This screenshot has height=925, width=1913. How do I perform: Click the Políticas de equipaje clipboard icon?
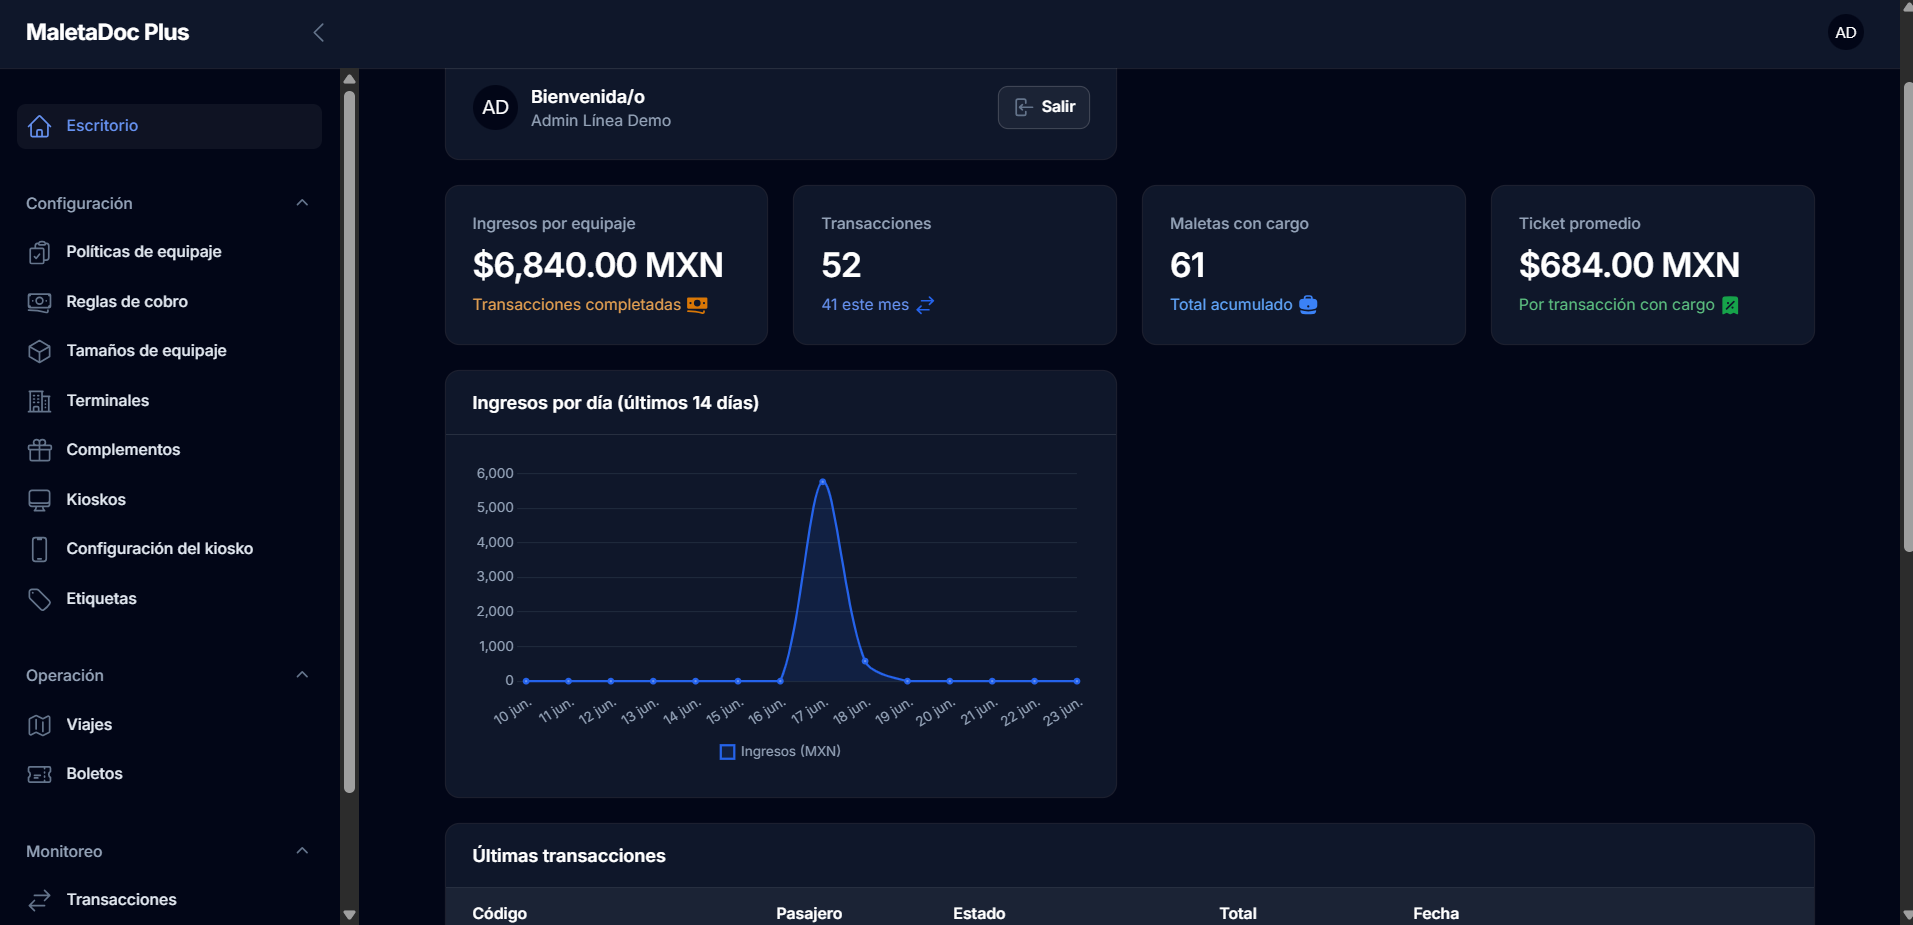[39, 252]
